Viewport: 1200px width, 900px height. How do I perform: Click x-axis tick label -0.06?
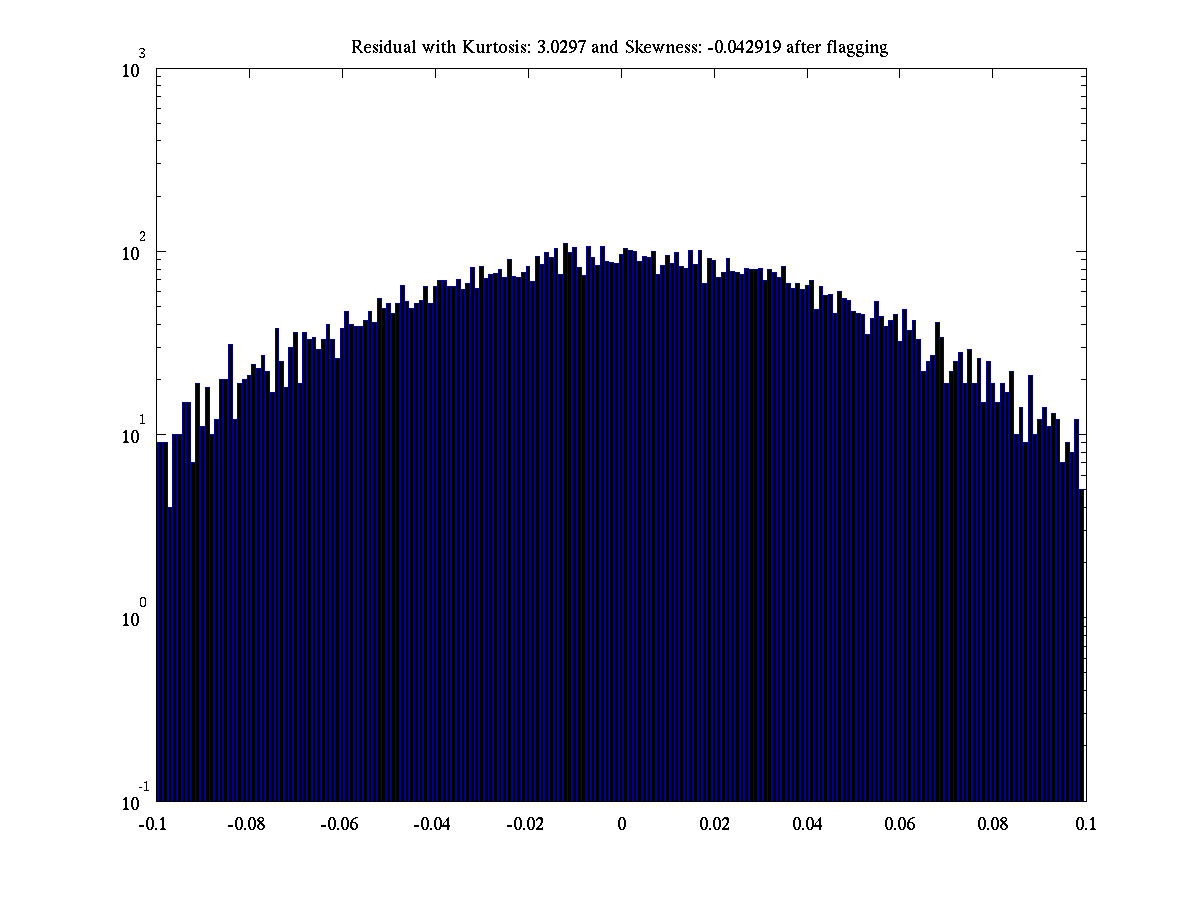339,824
